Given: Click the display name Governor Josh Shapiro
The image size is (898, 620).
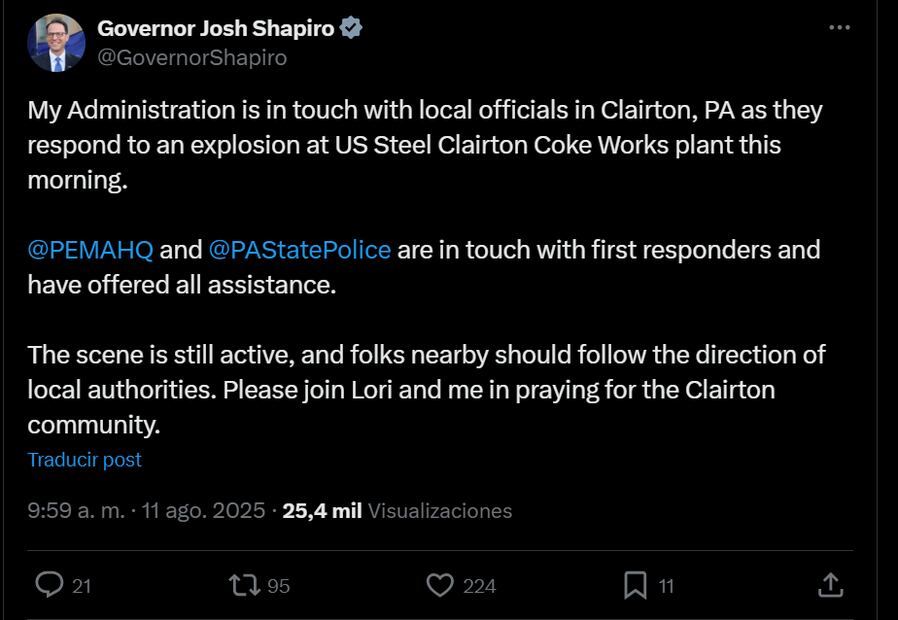Looking at the screenshot, I should tap(216, 29).
